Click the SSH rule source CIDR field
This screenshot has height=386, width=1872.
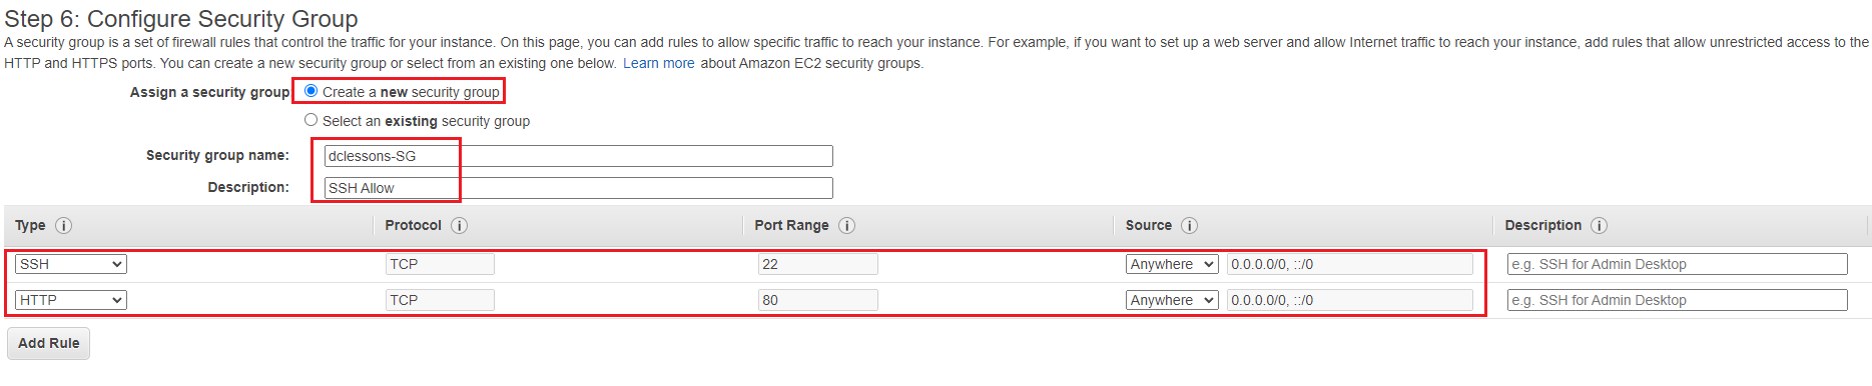tap(1350, 264)
